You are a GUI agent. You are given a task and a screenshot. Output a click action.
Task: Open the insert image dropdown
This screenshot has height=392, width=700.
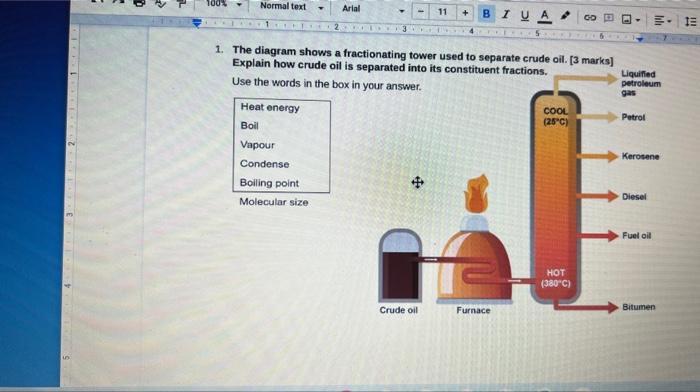point(631,19)
